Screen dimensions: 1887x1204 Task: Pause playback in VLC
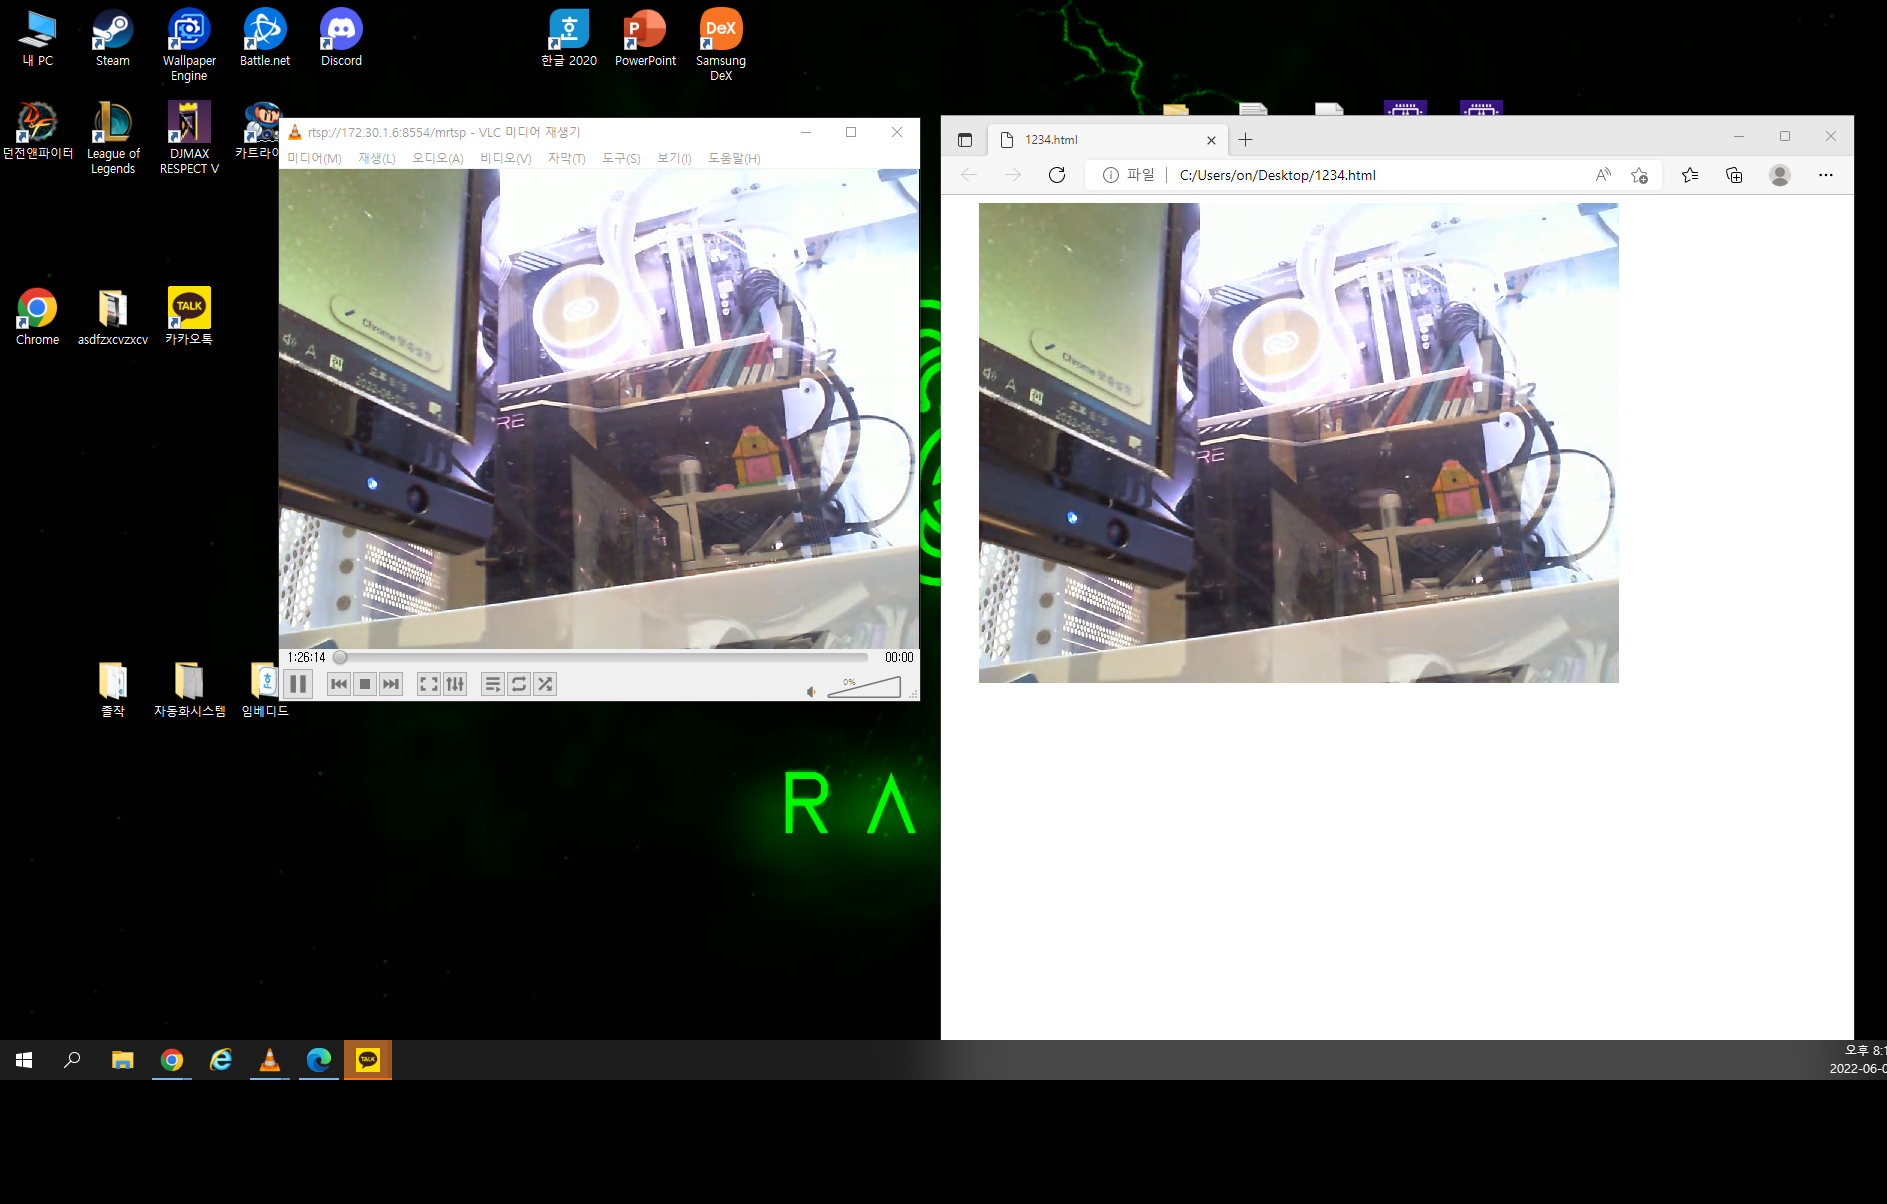(298, 684)
